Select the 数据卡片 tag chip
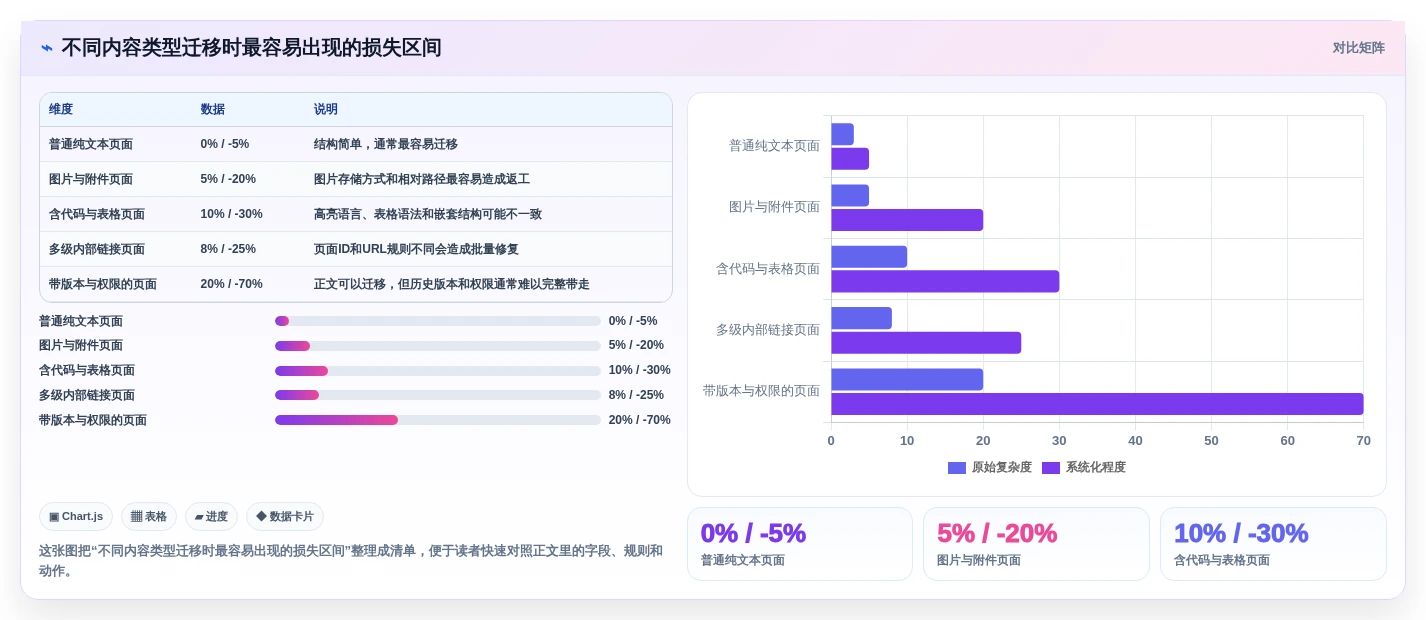The height and width of the screenshot is (620, 1426). (285, 517)
